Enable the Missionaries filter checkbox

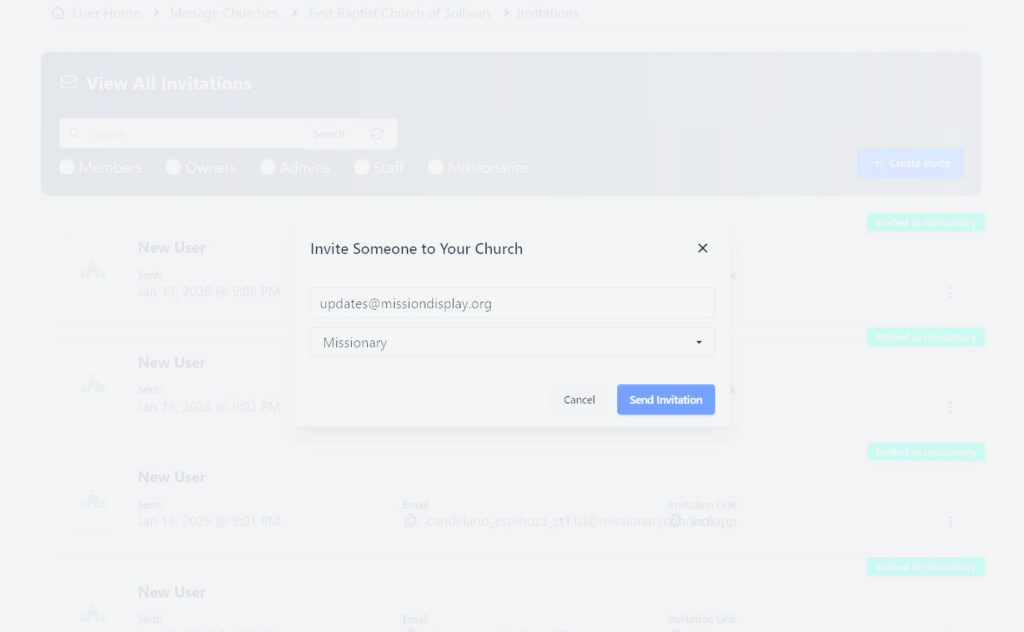(x=436, y=168)
